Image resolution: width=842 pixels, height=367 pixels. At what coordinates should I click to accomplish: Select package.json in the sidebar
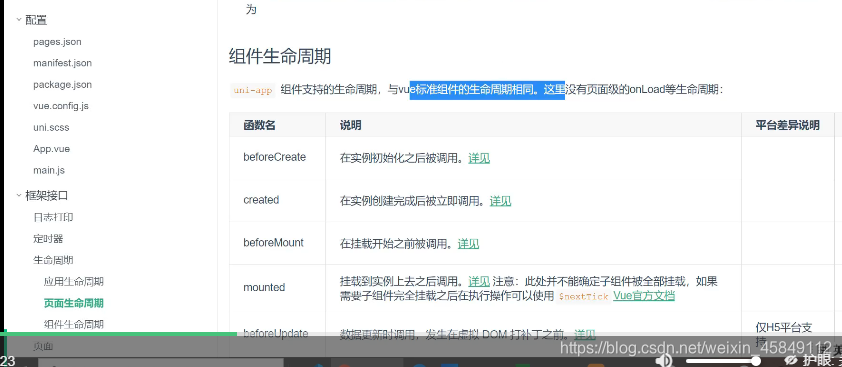pos(62,84)
